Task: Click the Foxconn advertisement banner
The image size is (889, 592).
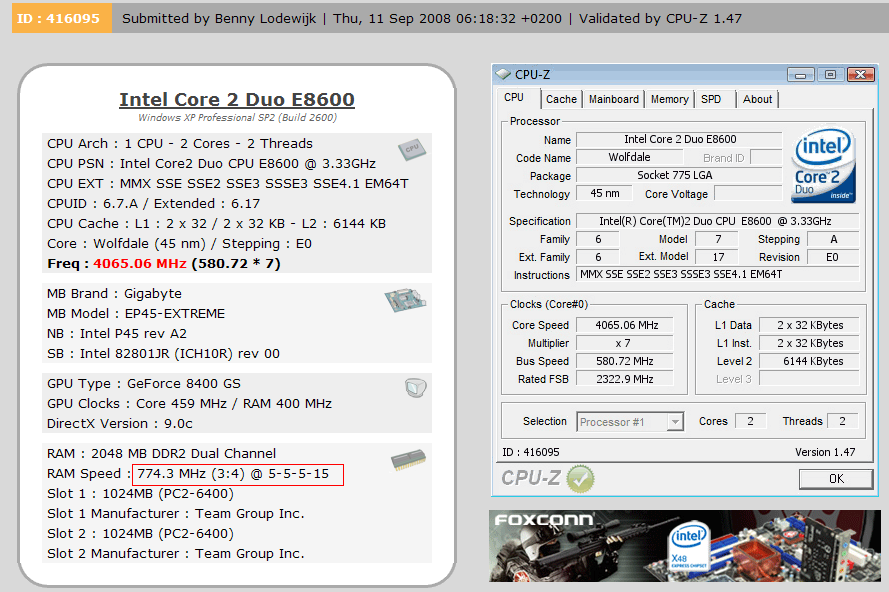Action: click(x=685, y=546)
